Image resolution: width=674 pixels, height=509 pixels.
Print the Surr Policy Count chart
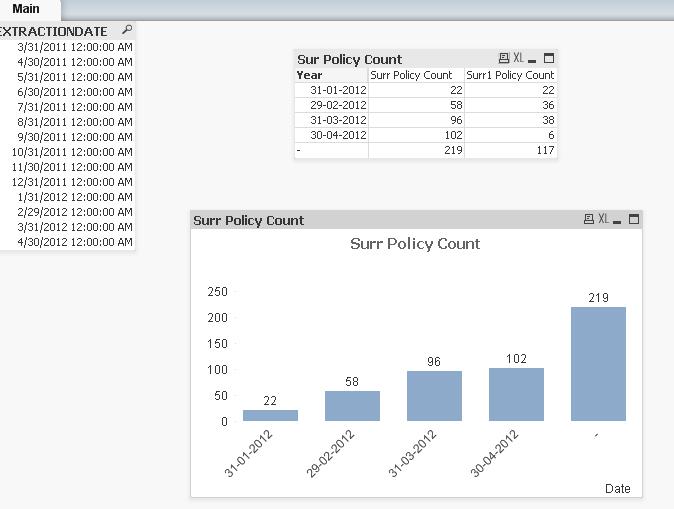coord(589,219)
